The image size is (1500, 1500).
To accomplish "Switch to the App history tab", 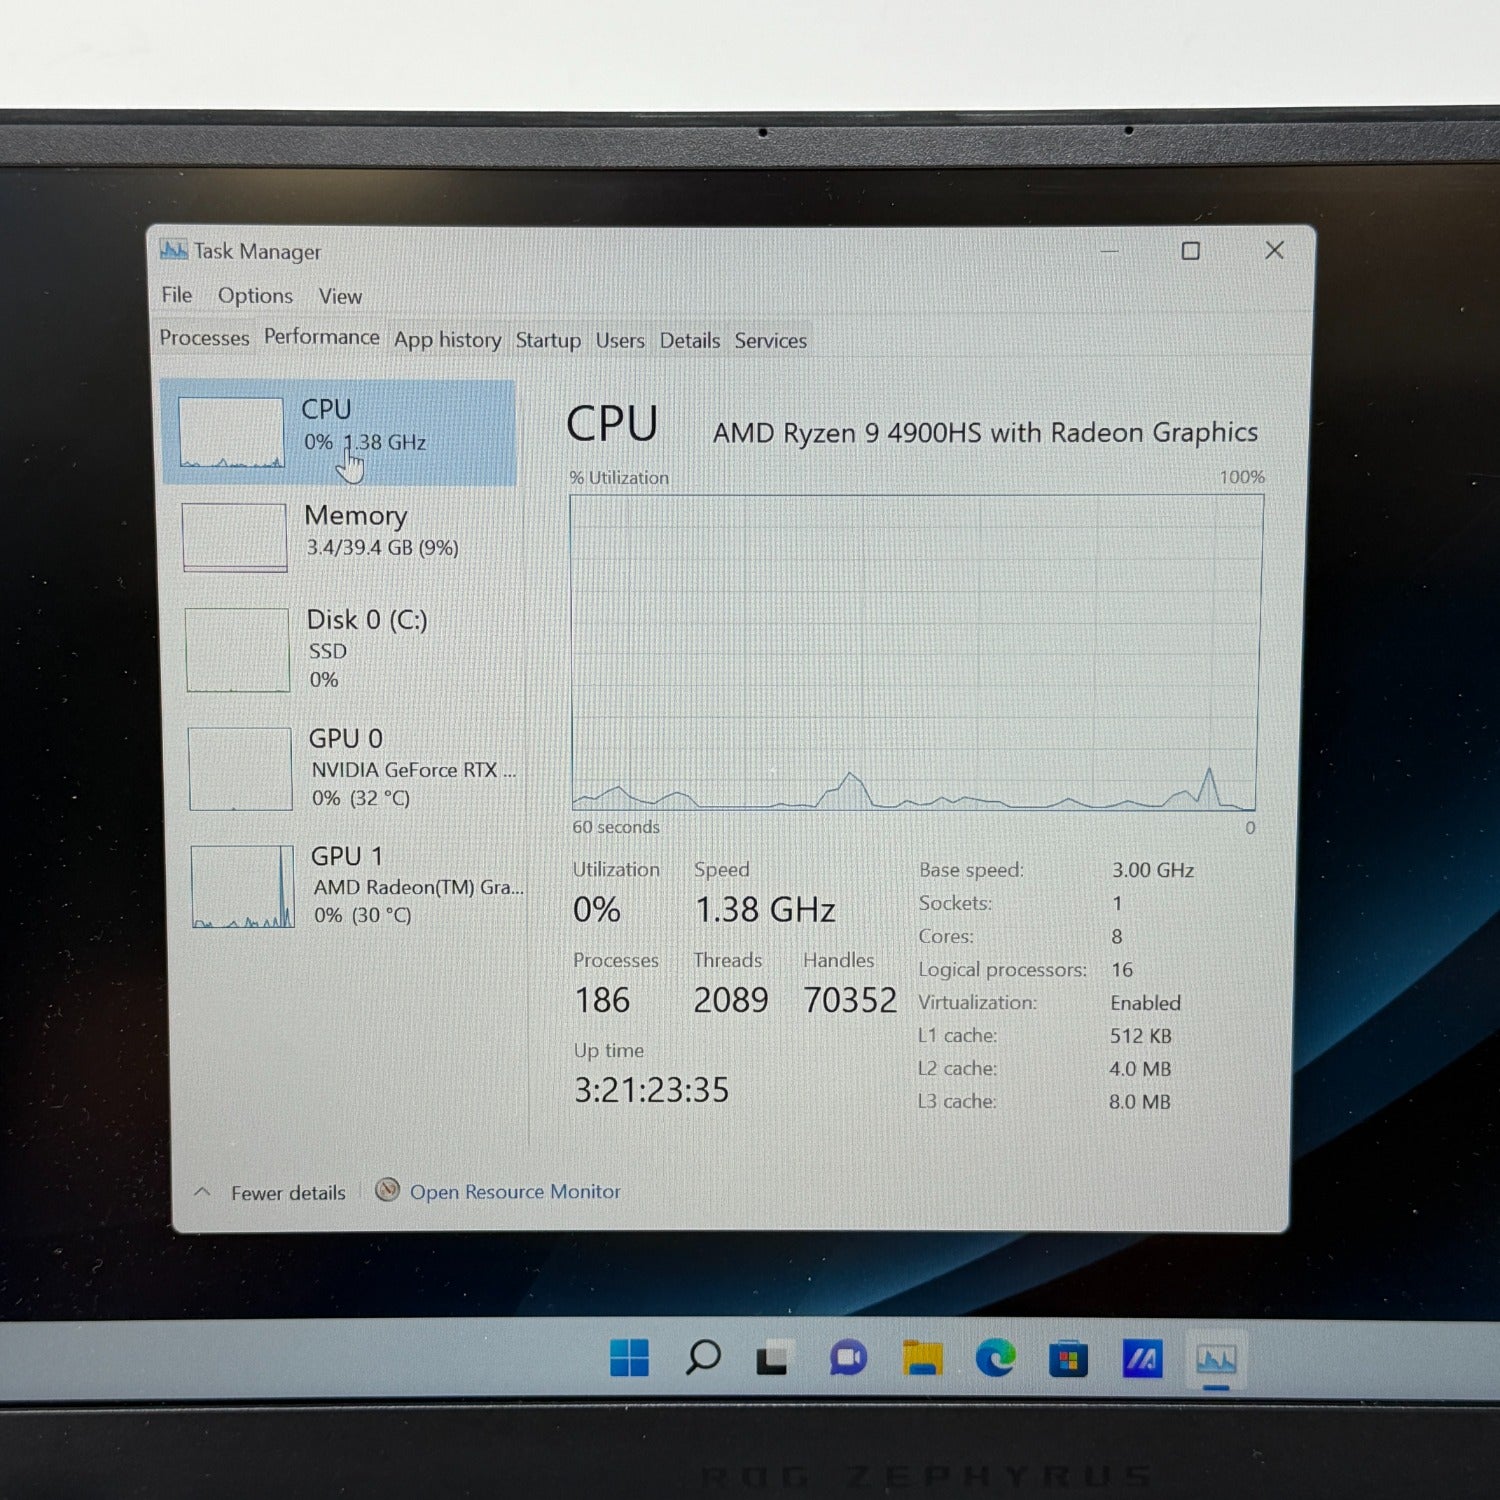I will (447, 340).
